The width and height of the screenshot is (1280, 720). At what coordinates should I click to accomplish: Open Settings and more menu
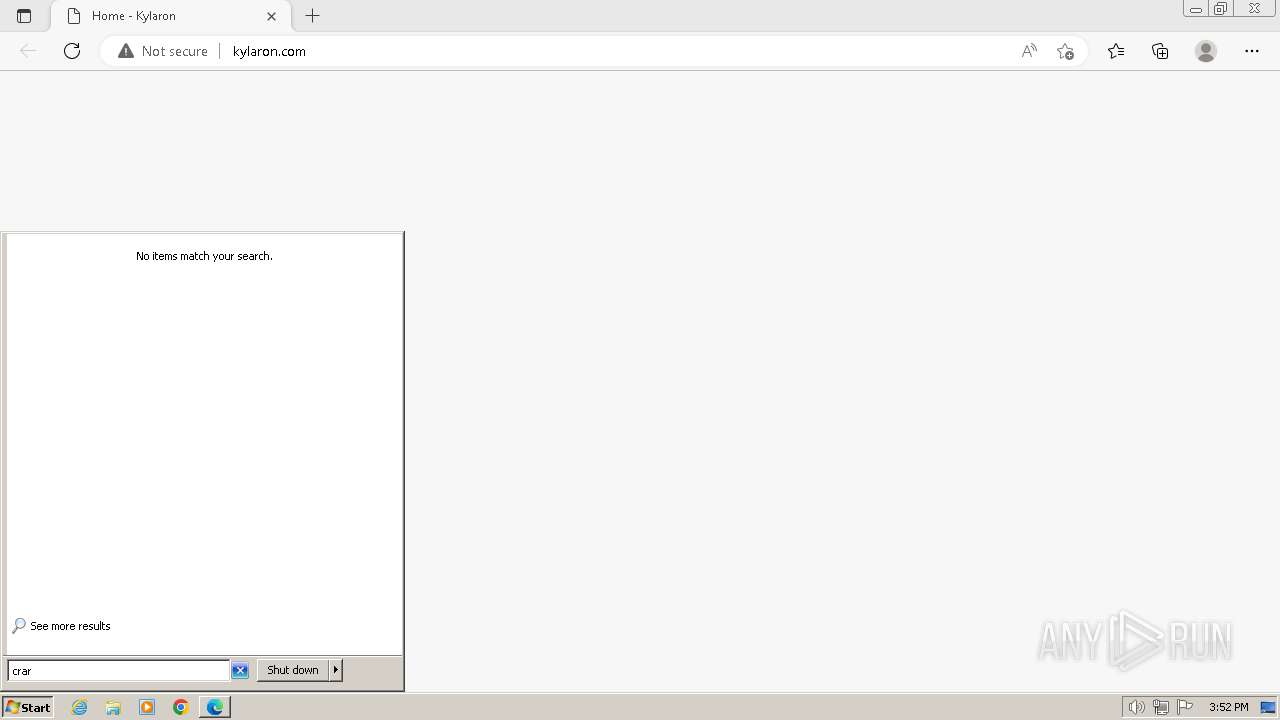coord(1252,51)
